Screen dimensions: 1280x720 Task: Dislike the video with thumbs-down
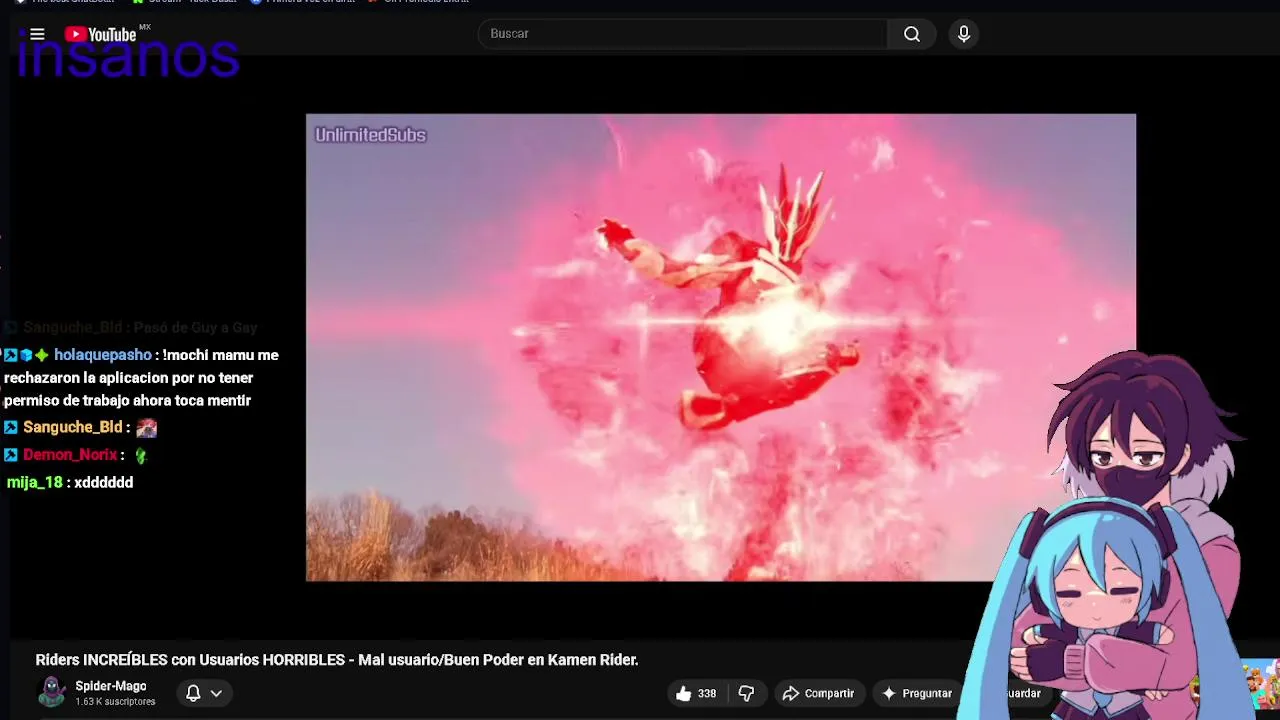[x=746, y=693]
